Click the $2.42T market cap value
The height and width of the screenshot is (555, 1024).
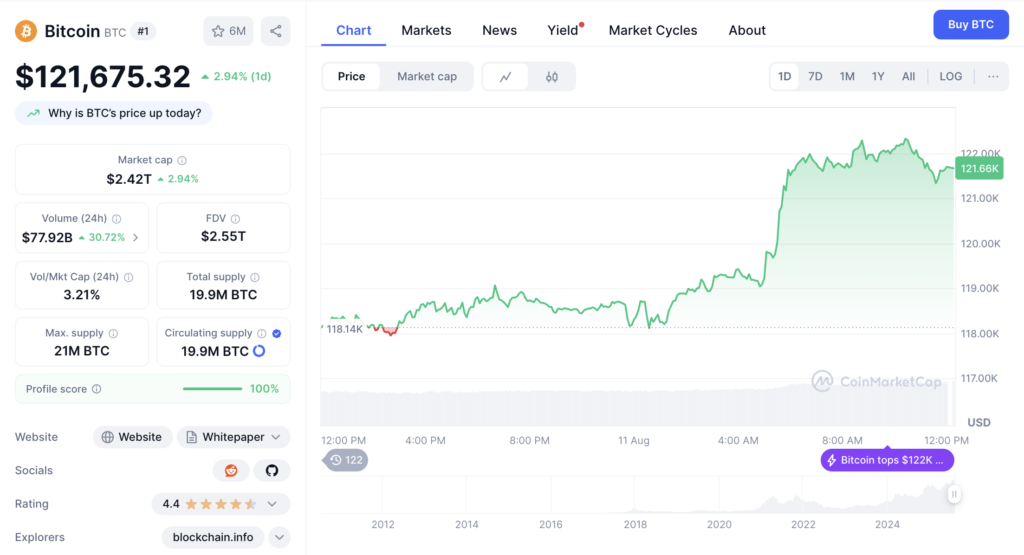(129, 179)
